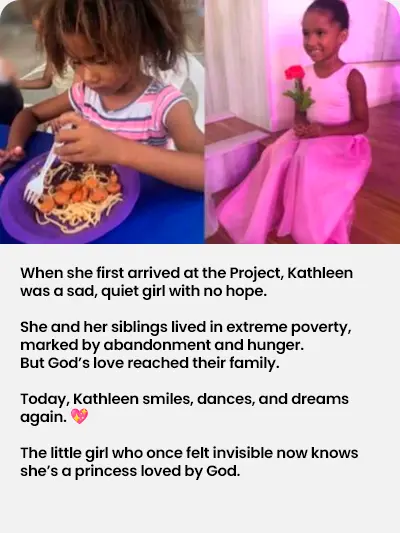Click 'Today, Kathleen smiles, dances, and dreams'
The image size is (400, 533).
pyautogui.click(x=184, y=399)
